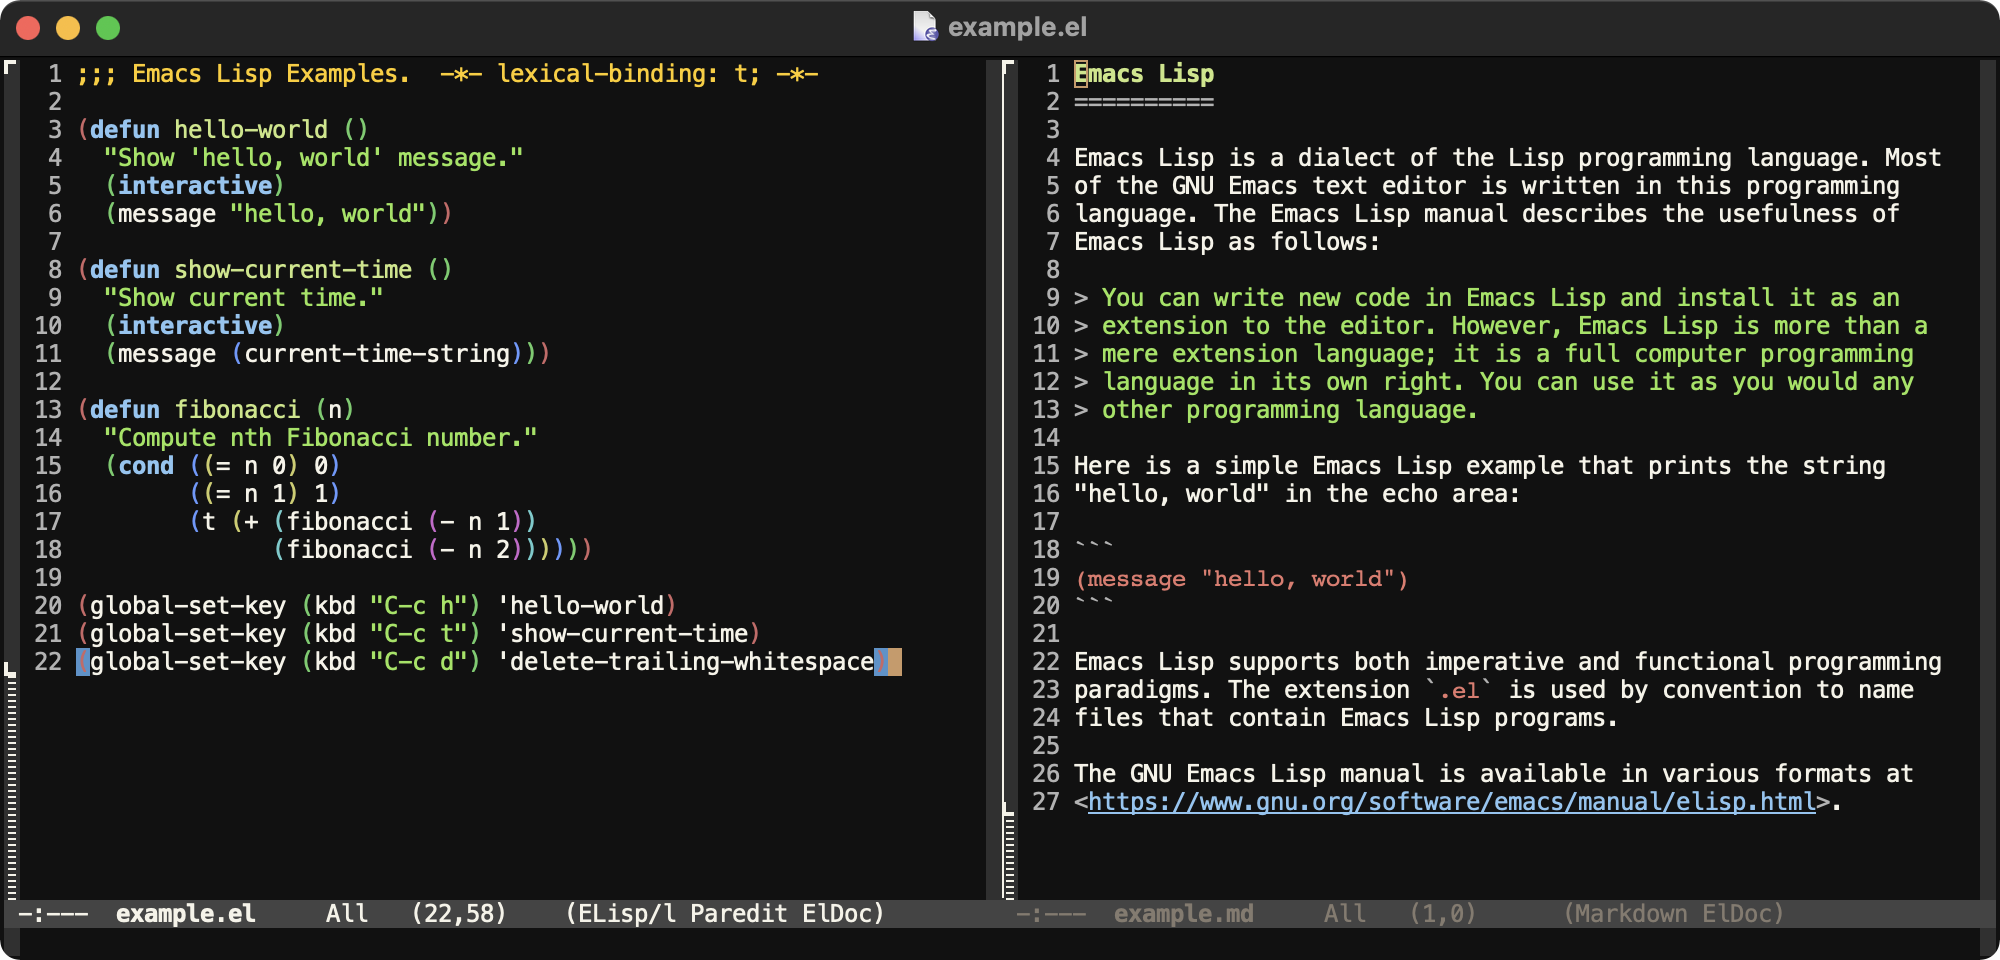The height and width of the screenshot is (960, 2000).
Task: Click the fibonacci function name
Action: [x=240, y=409]
